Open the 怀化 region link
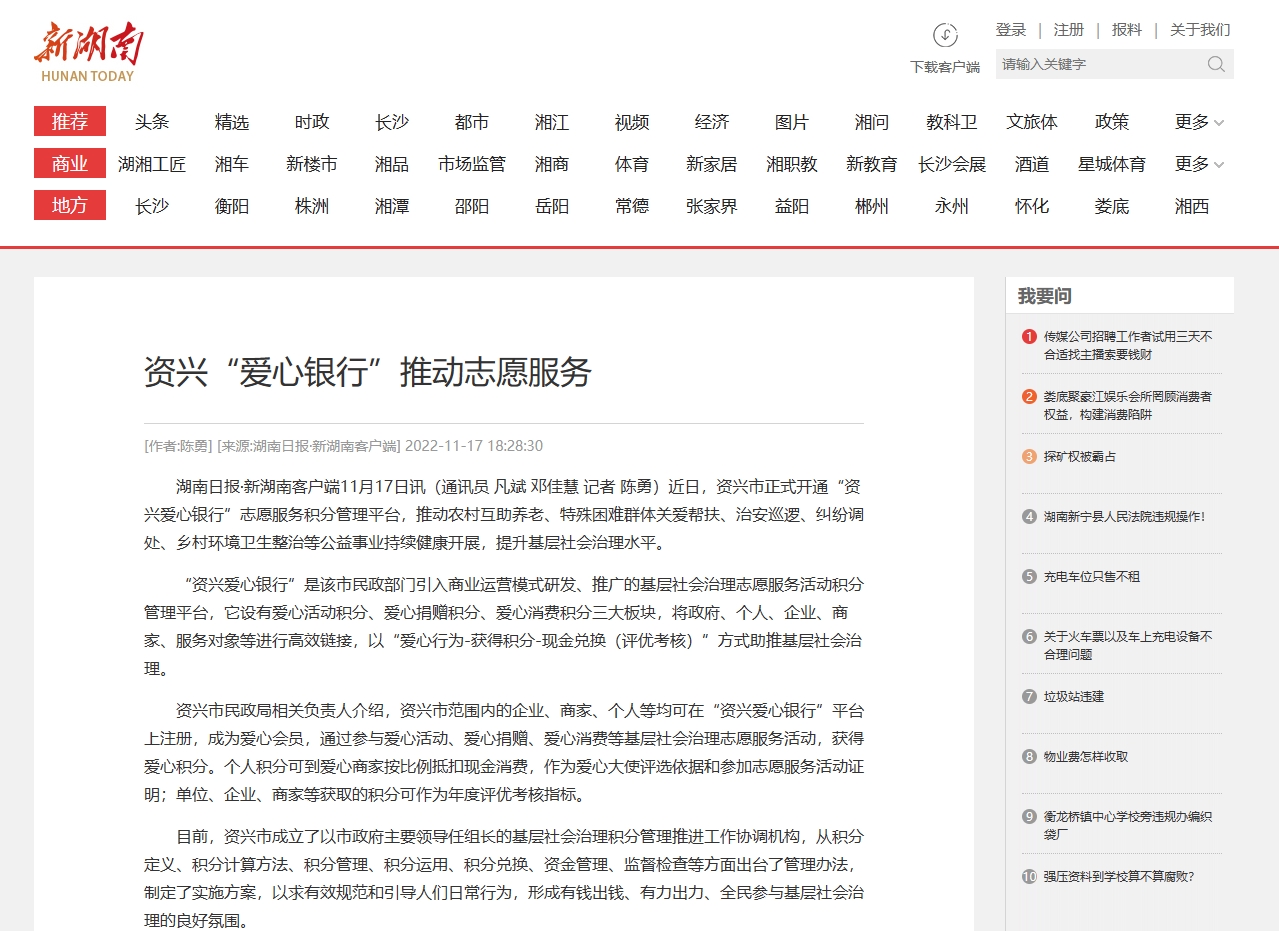 pyautogui.click(x=1032, y=206)
